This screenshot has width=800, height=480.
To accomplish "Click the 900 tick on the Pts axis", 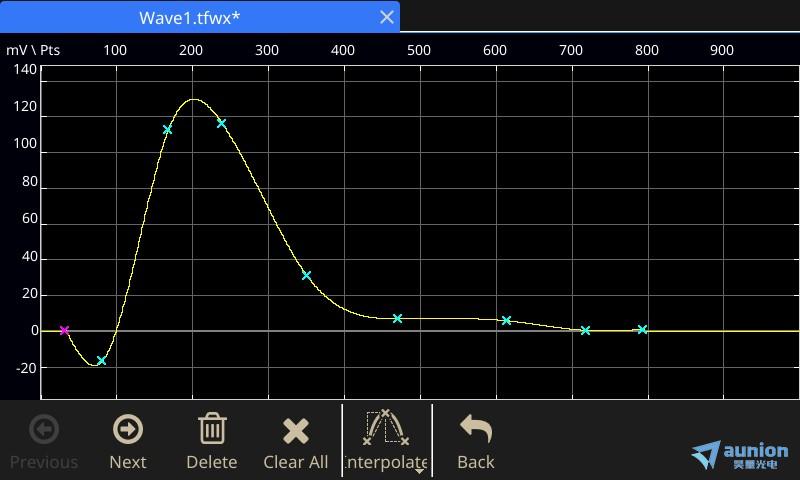I will pyautogui.click(x=722, y=50).
